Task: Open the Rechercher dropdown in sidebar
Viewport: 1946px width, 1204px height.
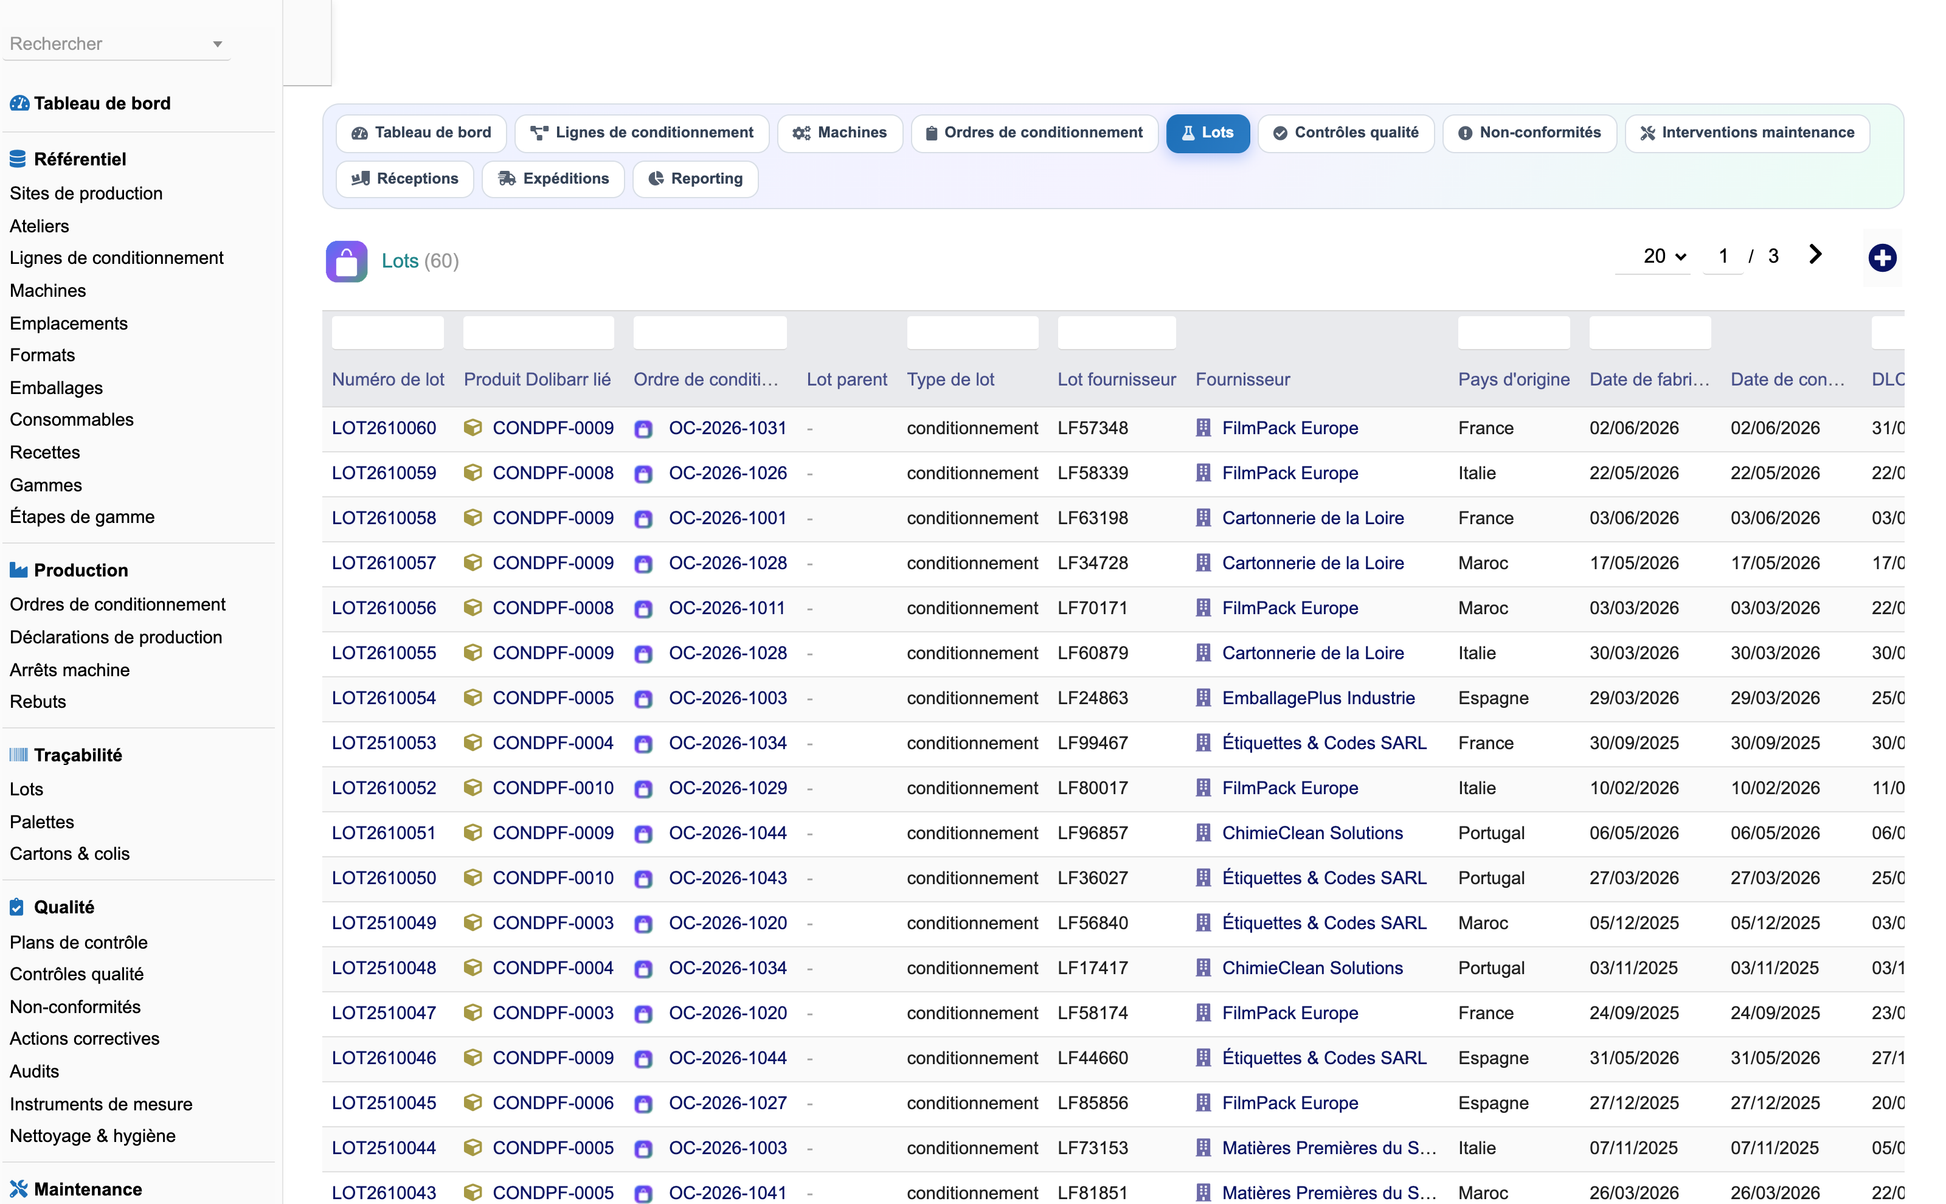Action: point(116,44)
